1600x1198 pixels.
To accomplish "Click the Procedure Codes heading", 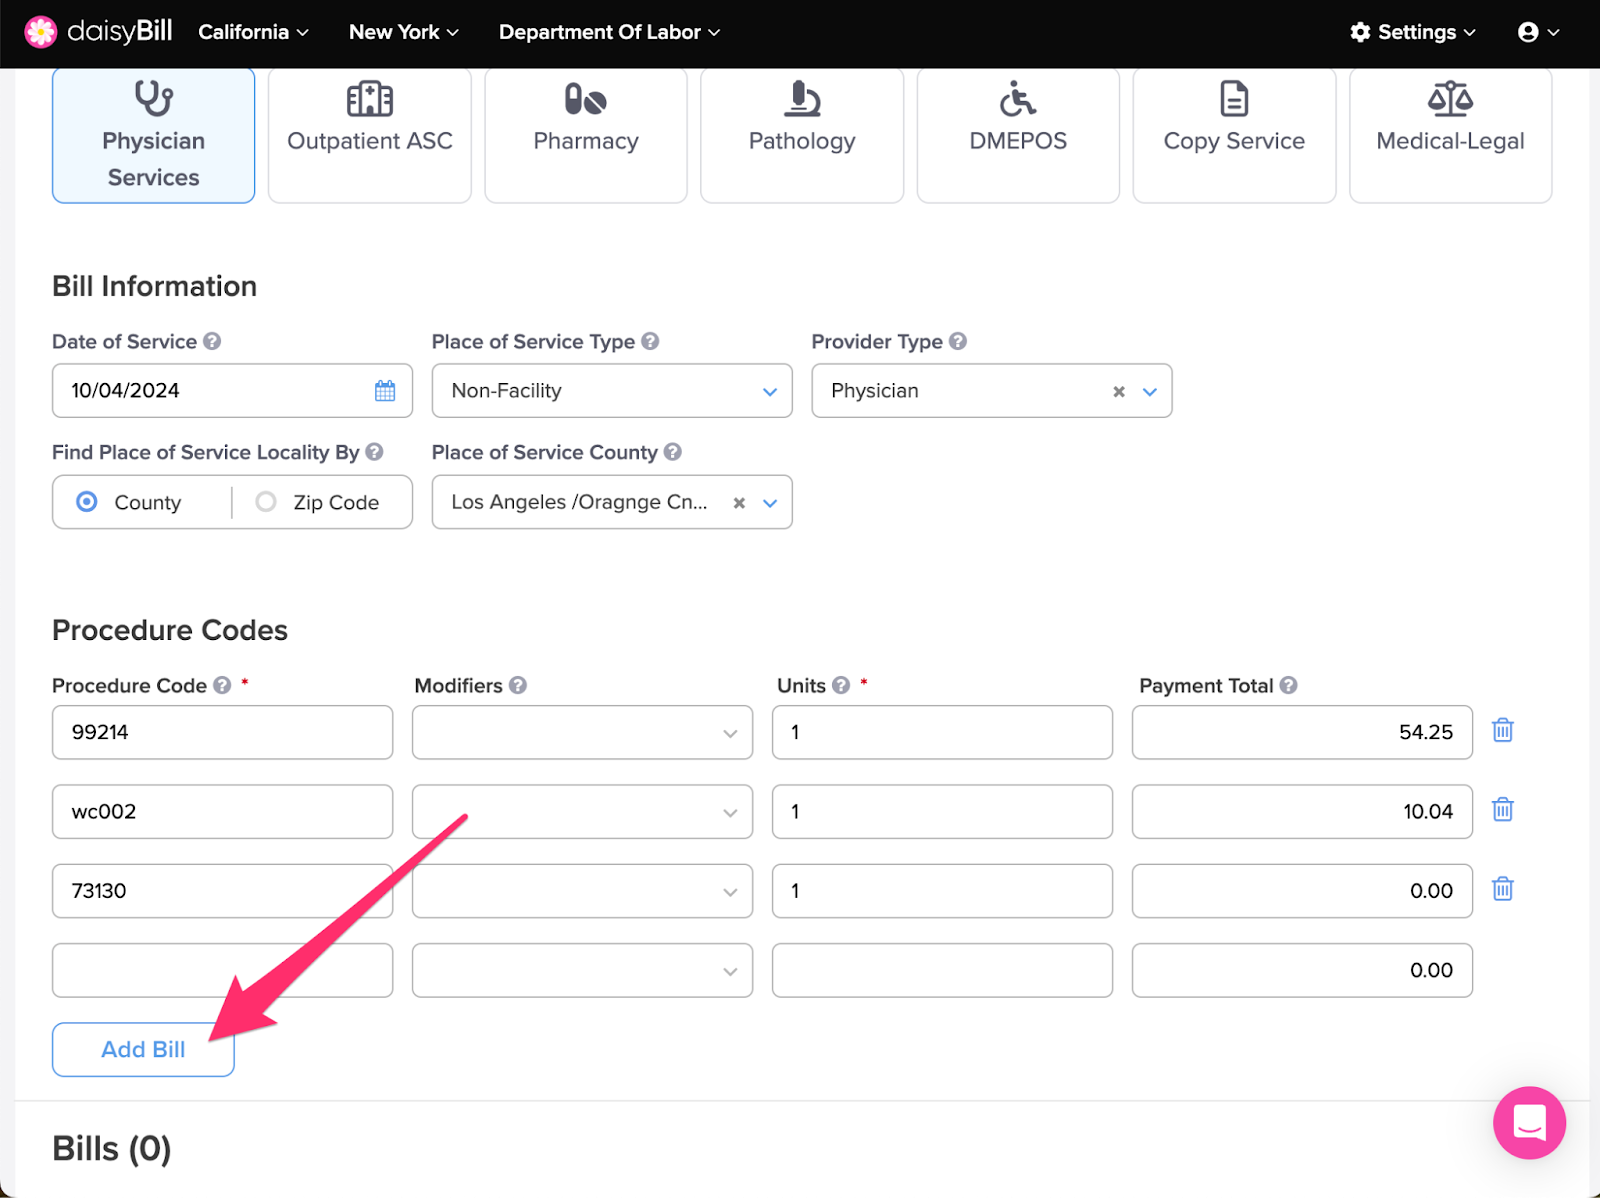I will [x=170, y=630].
